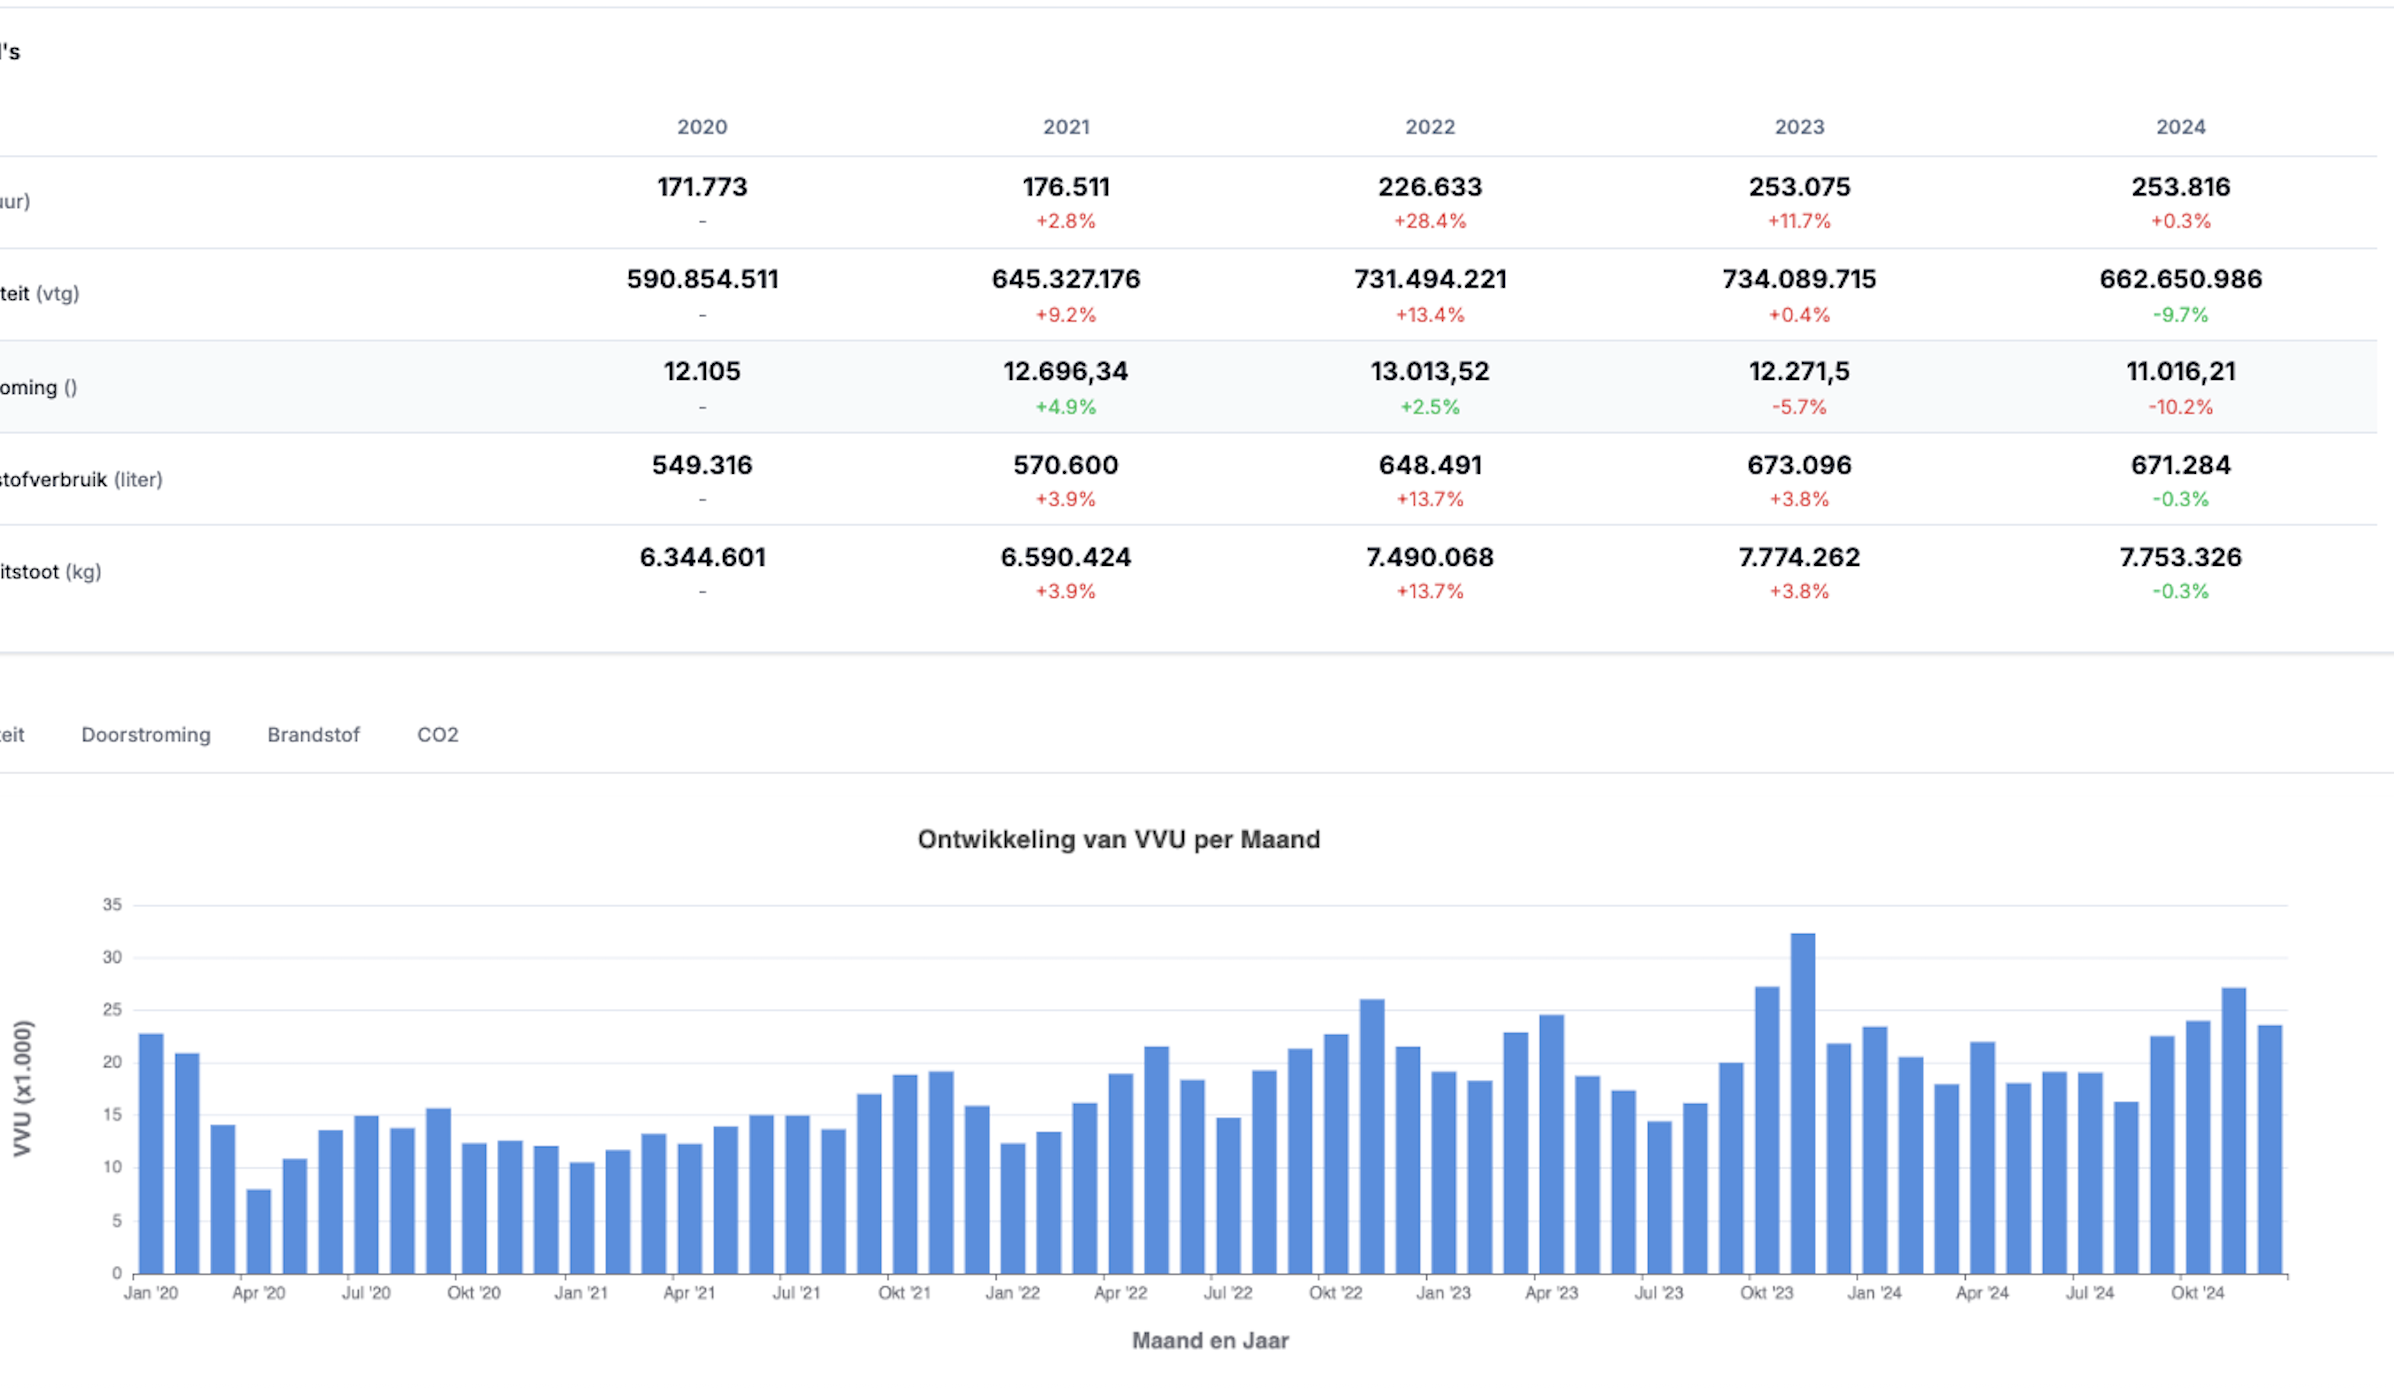Click the +28.4% change for 2022
2394x1388 pixels.
click(x=1430, y=221)
